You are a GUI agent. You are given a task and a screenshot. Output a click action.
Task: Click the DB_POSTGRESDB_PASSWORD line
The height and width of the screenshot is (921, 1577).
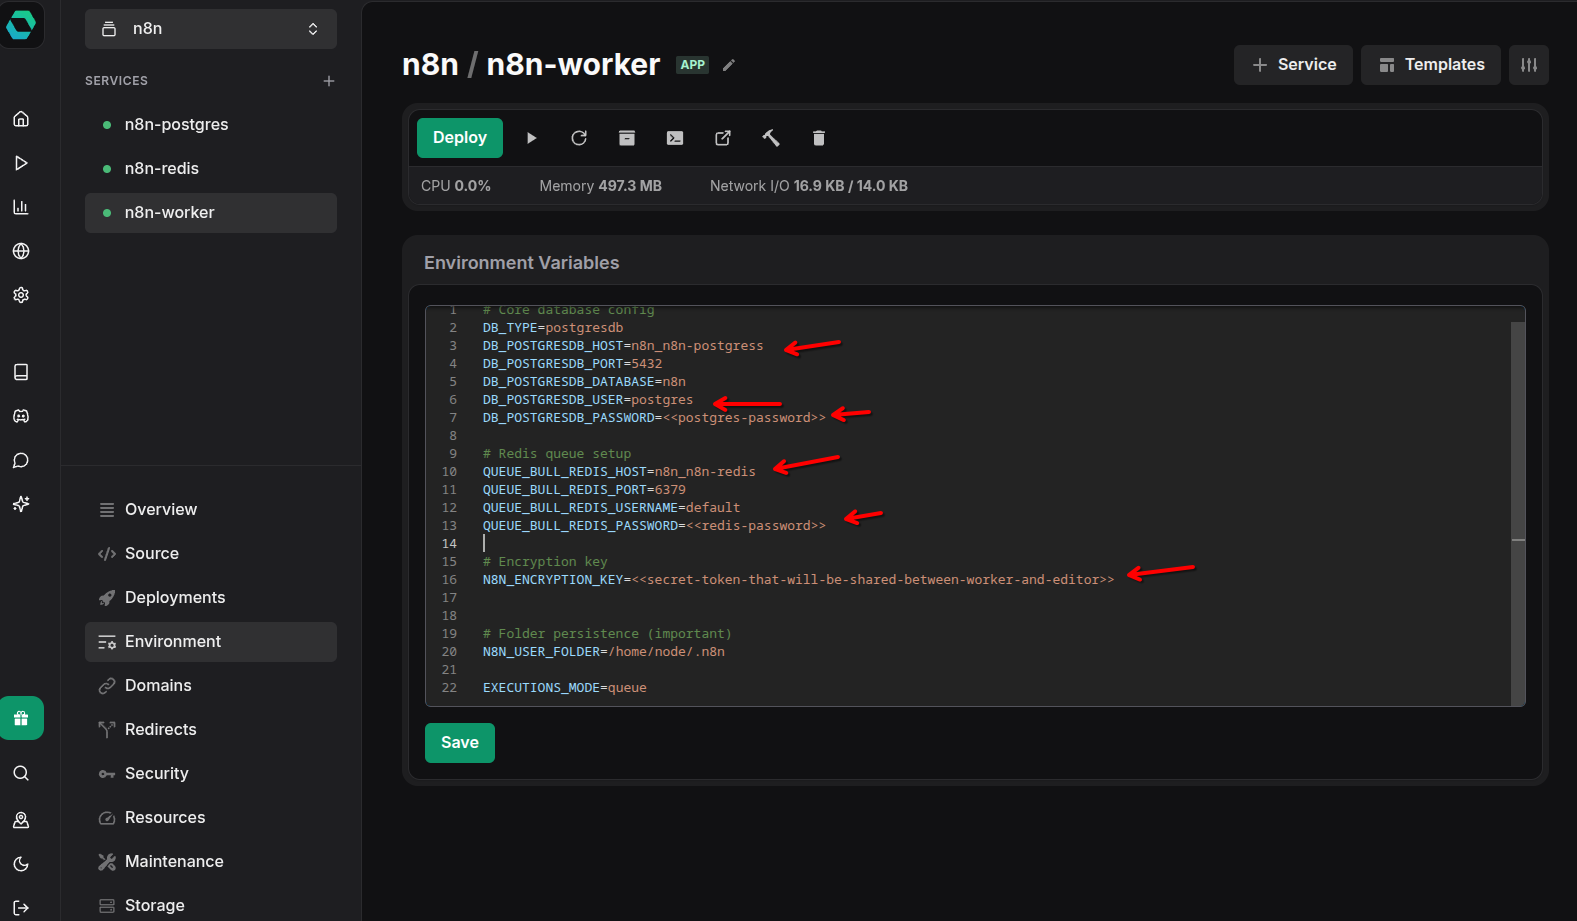654,418
